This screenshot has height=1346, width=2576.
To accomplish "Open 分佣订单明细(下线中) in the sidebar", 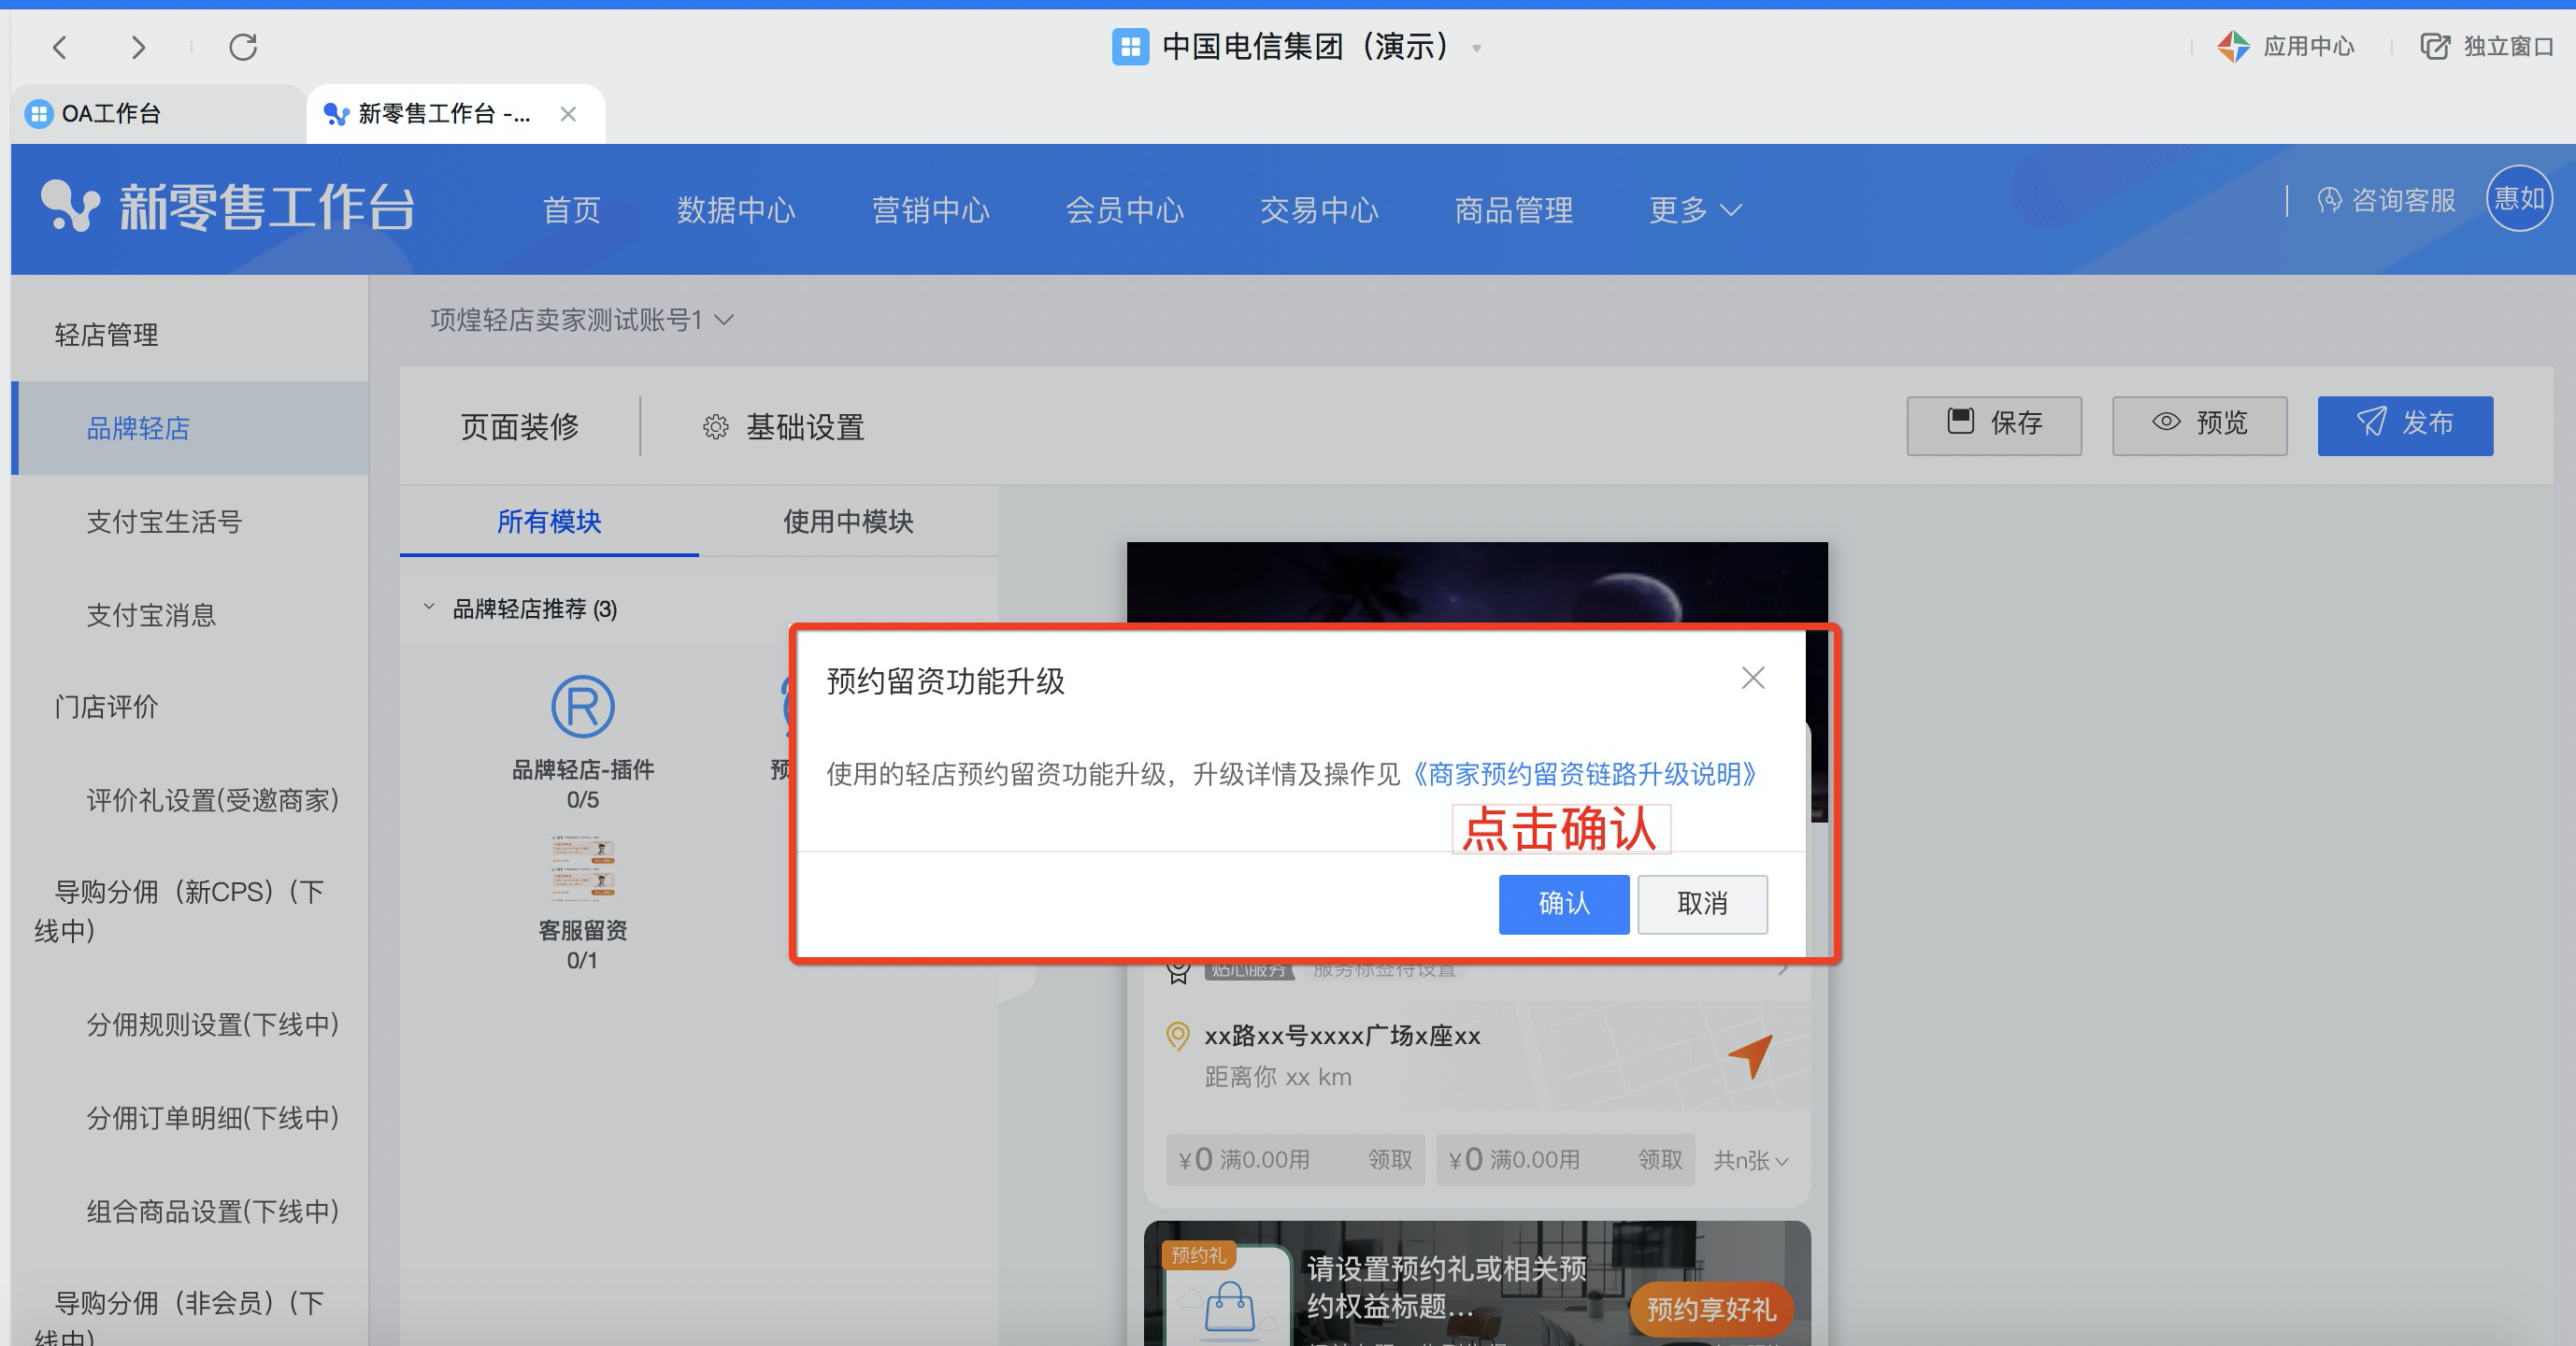I will [213, 1117].
